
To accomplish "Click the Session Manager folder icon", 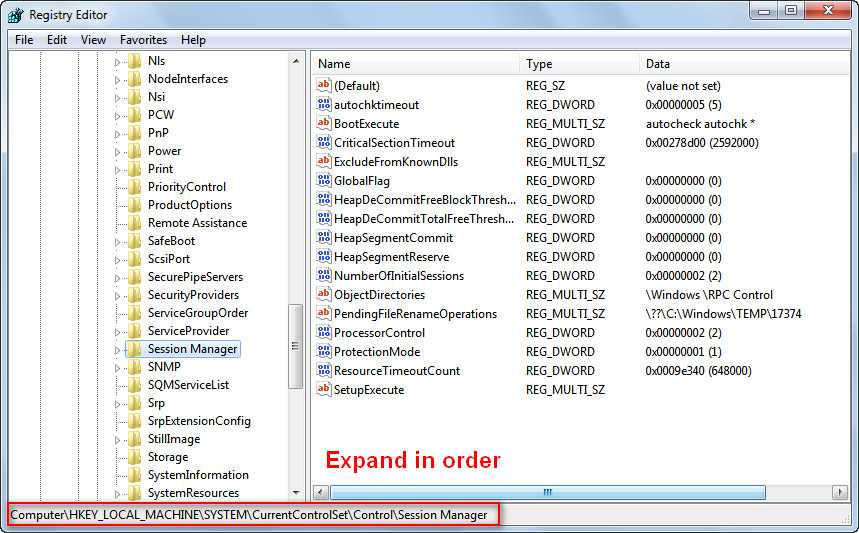I will tap(134, 349).
